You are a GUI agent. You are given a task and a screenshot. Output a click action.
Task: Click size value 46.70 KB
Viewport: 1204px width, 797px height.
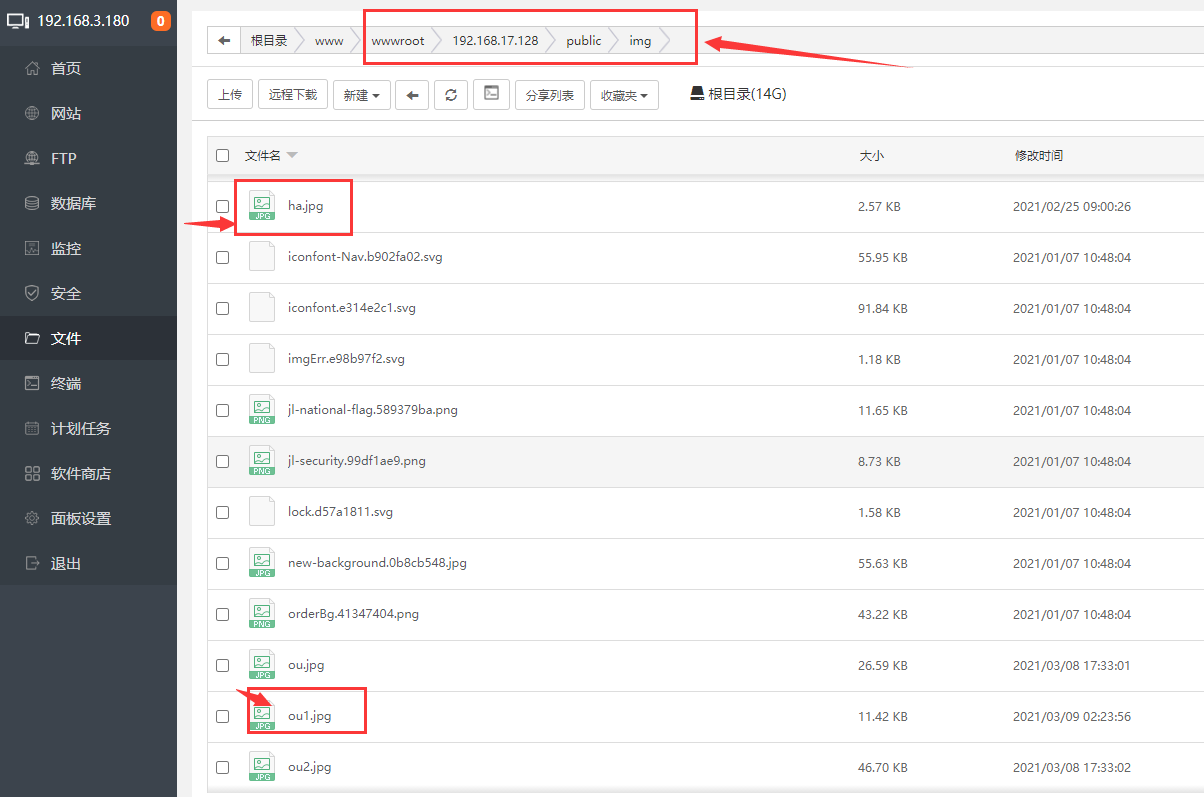(x=883, y=767)
